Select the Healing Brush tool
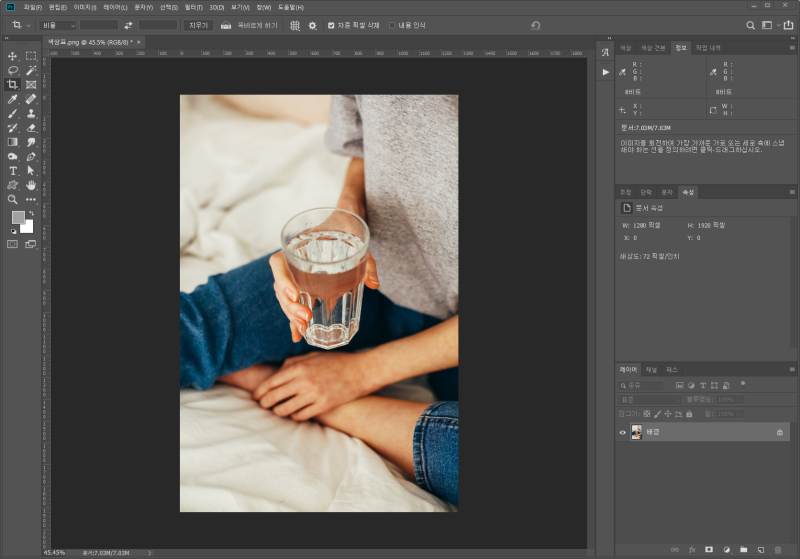The width and height of the screenshot is (800, 559). click(31, 99)
